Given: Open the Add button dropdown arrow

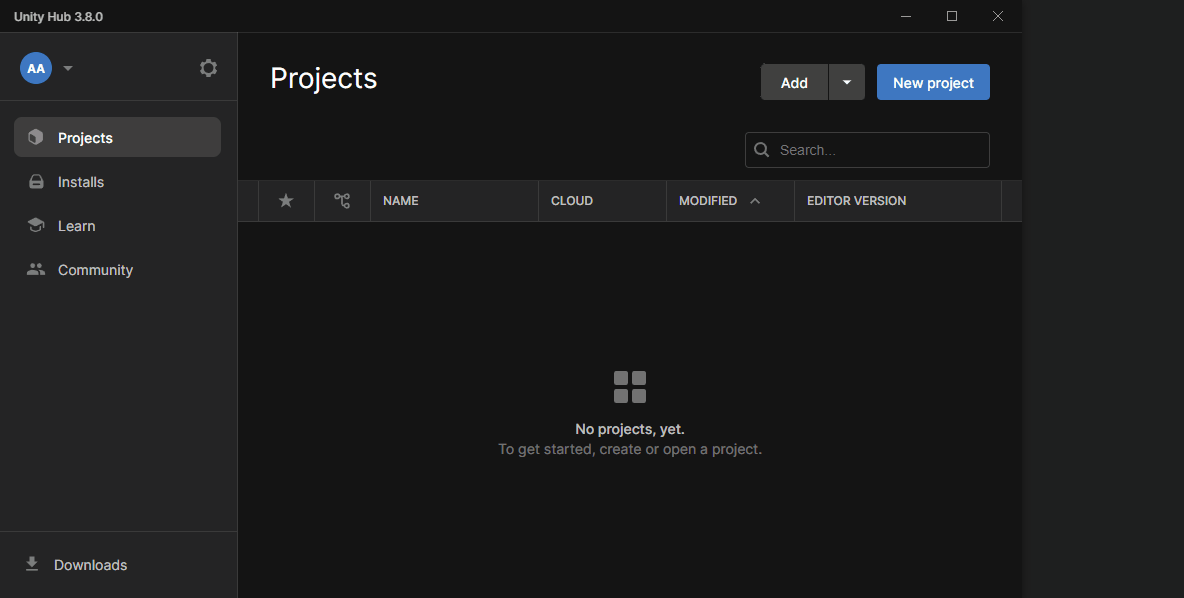Looking at the screenshot, I should 847,83.
